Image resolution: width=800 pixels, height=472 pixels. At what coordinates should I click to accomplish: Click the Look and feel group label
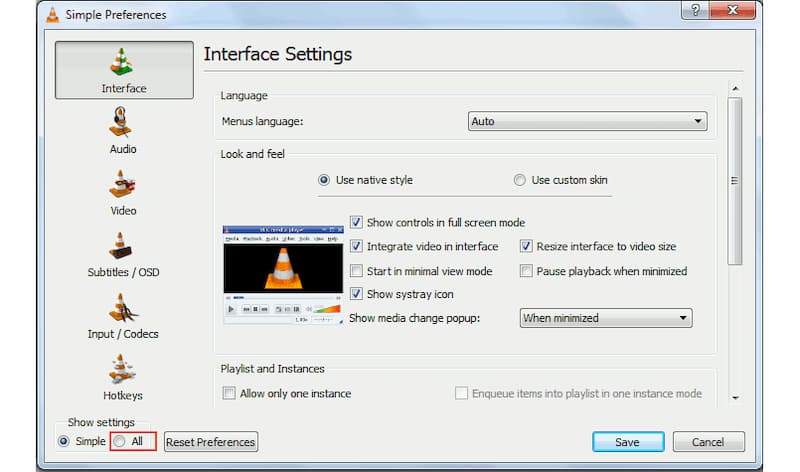click(x=253, y=154)
